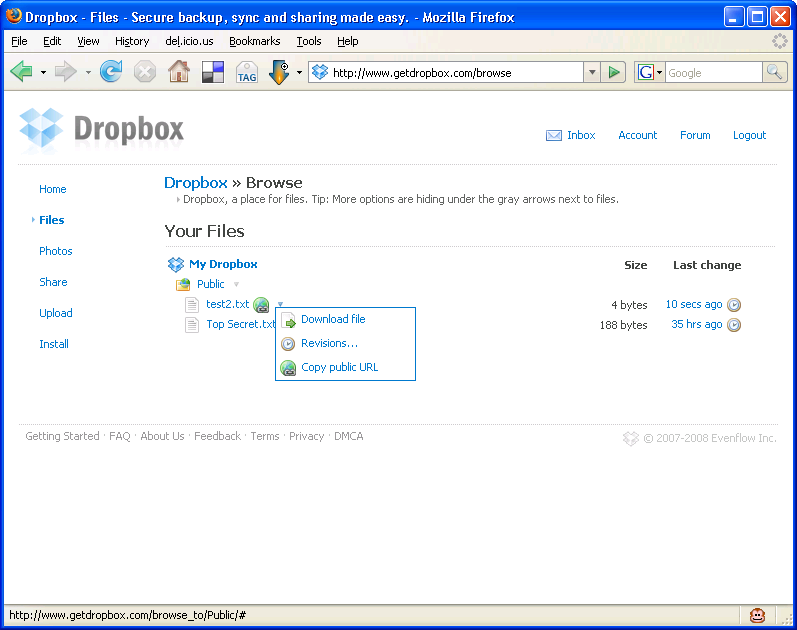Click the Dropbox breadcrumb link
The width and height of the screenshot is (797, 630).
tap(196, 183)
